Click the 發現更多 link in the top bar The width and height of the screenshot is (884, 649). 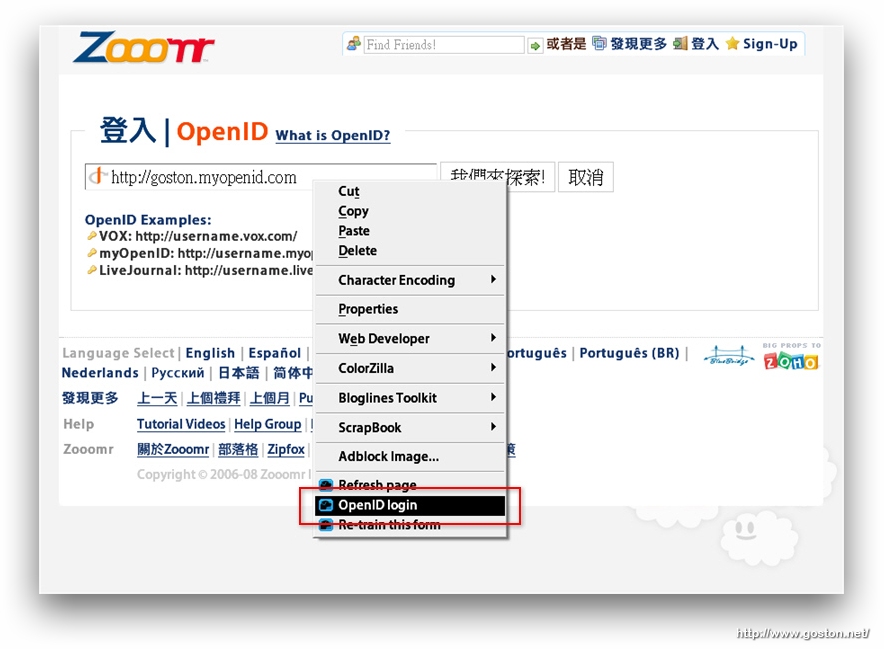639,43
